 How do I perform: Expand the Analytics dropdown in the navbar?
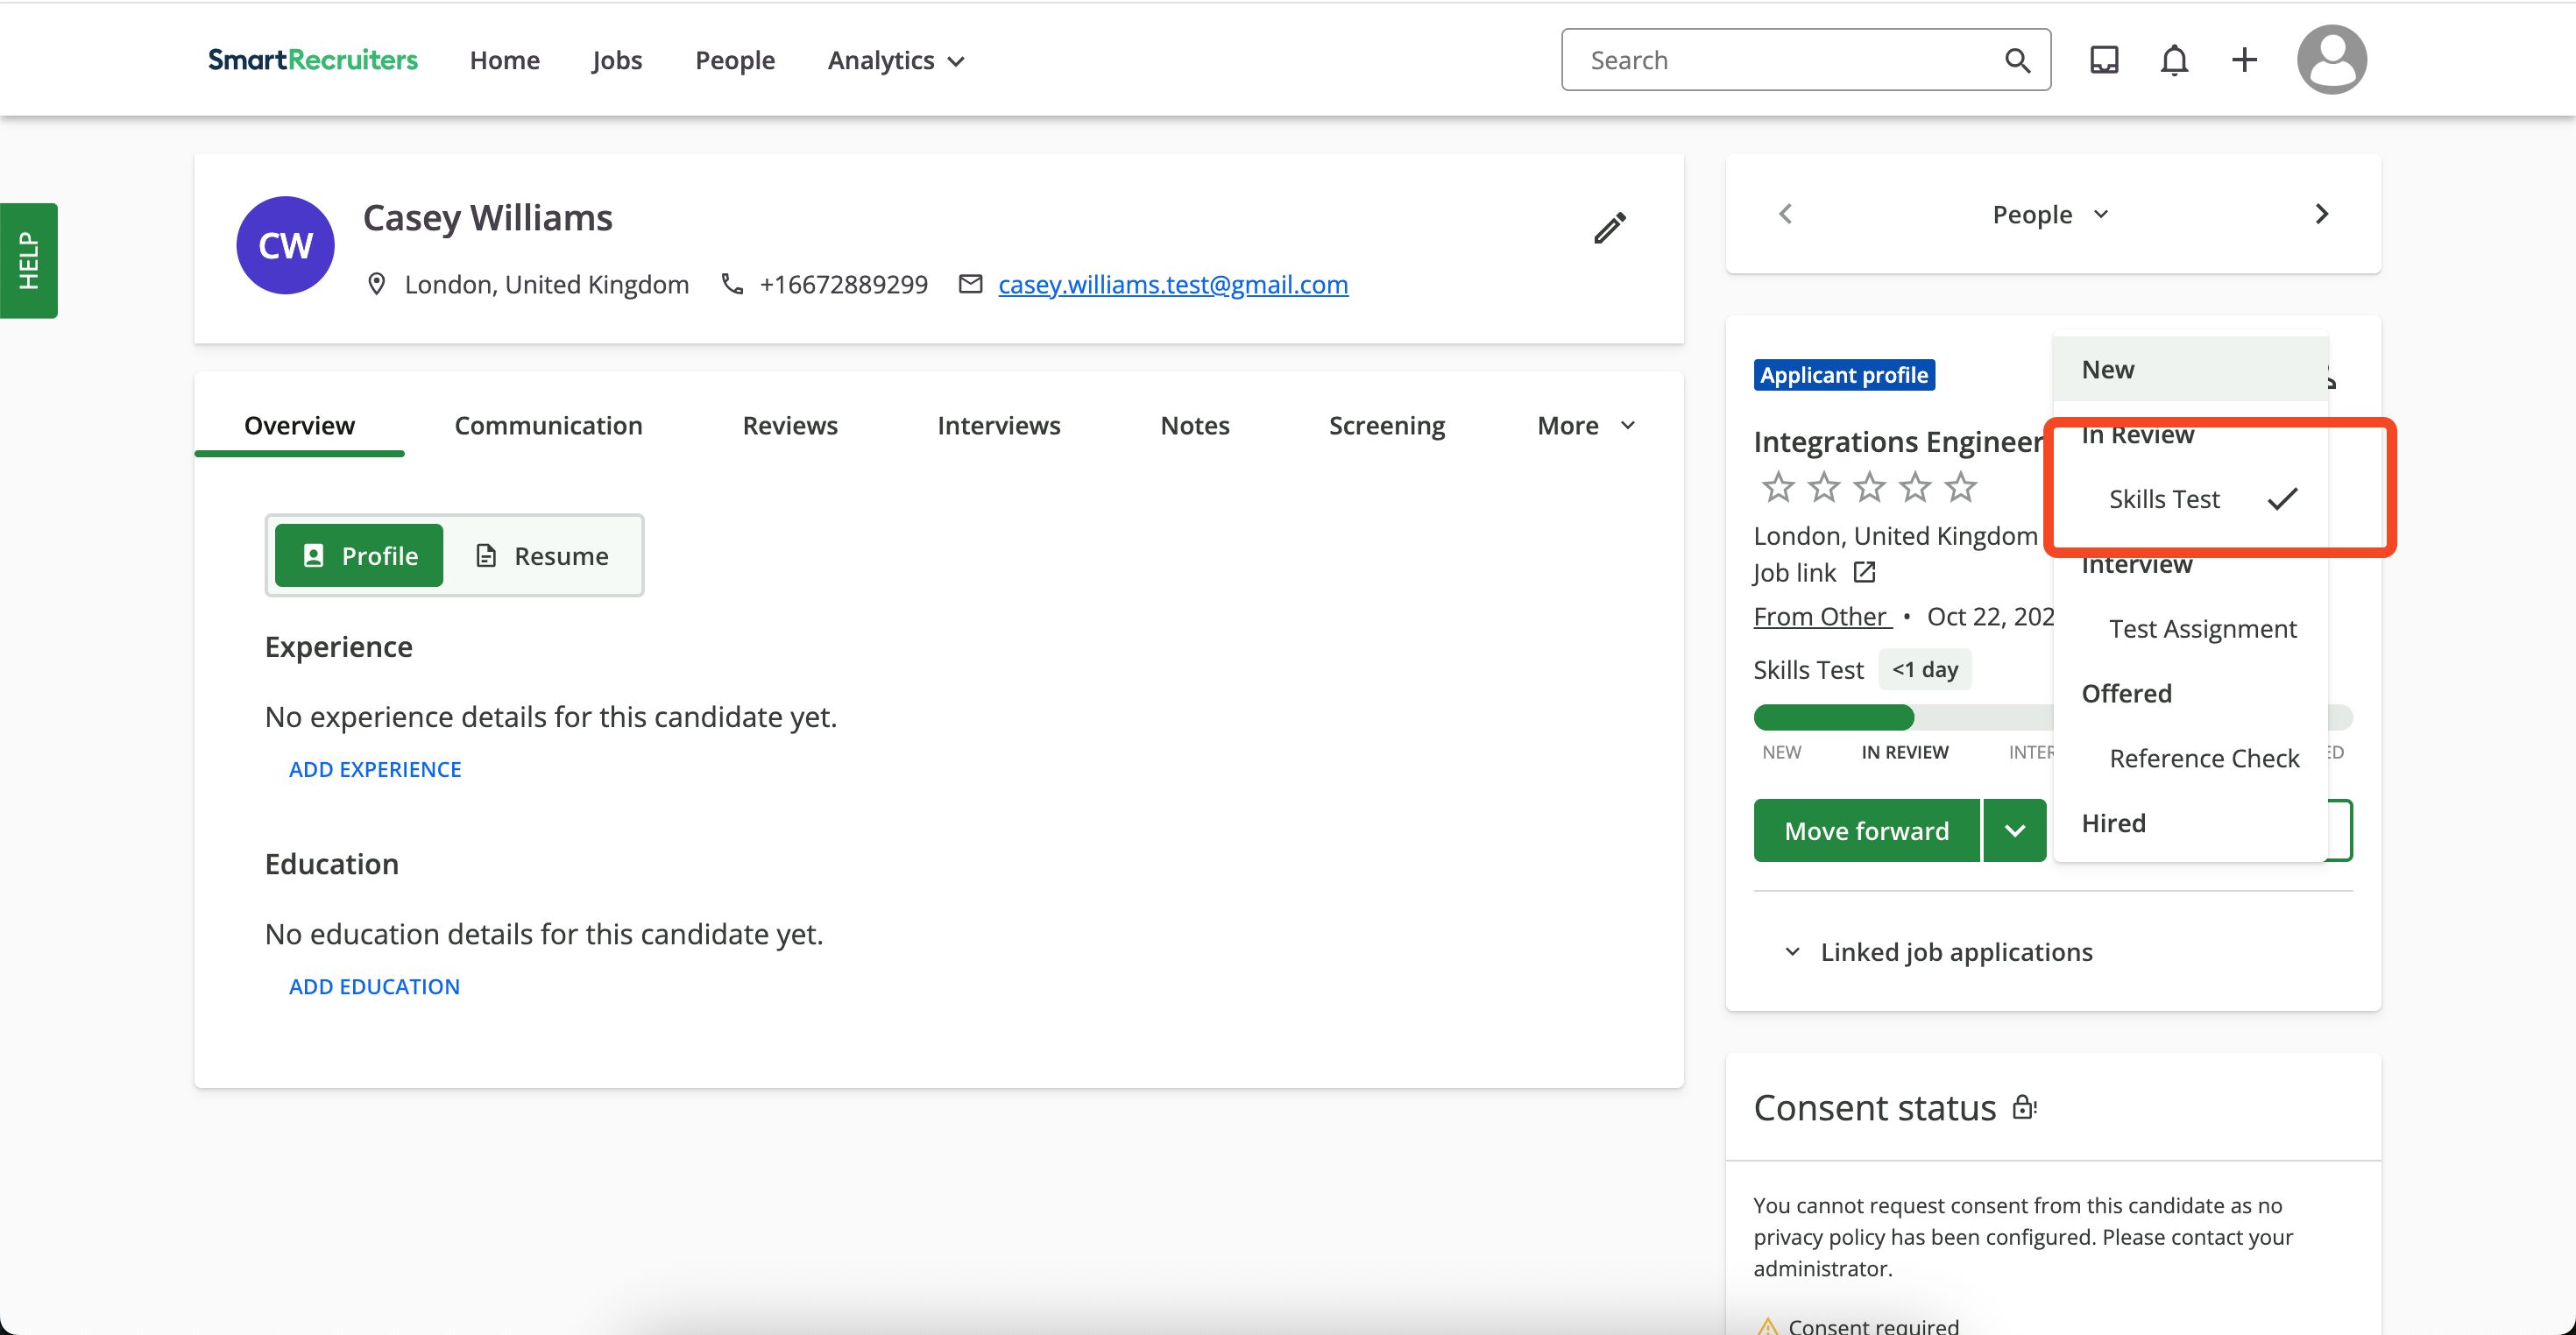point(896,60)
